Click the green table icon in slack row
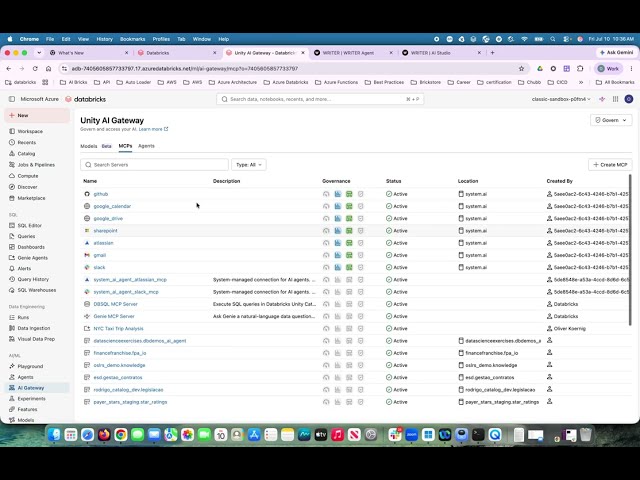Viewport: 640px width, 480px height. pos(349,267)
